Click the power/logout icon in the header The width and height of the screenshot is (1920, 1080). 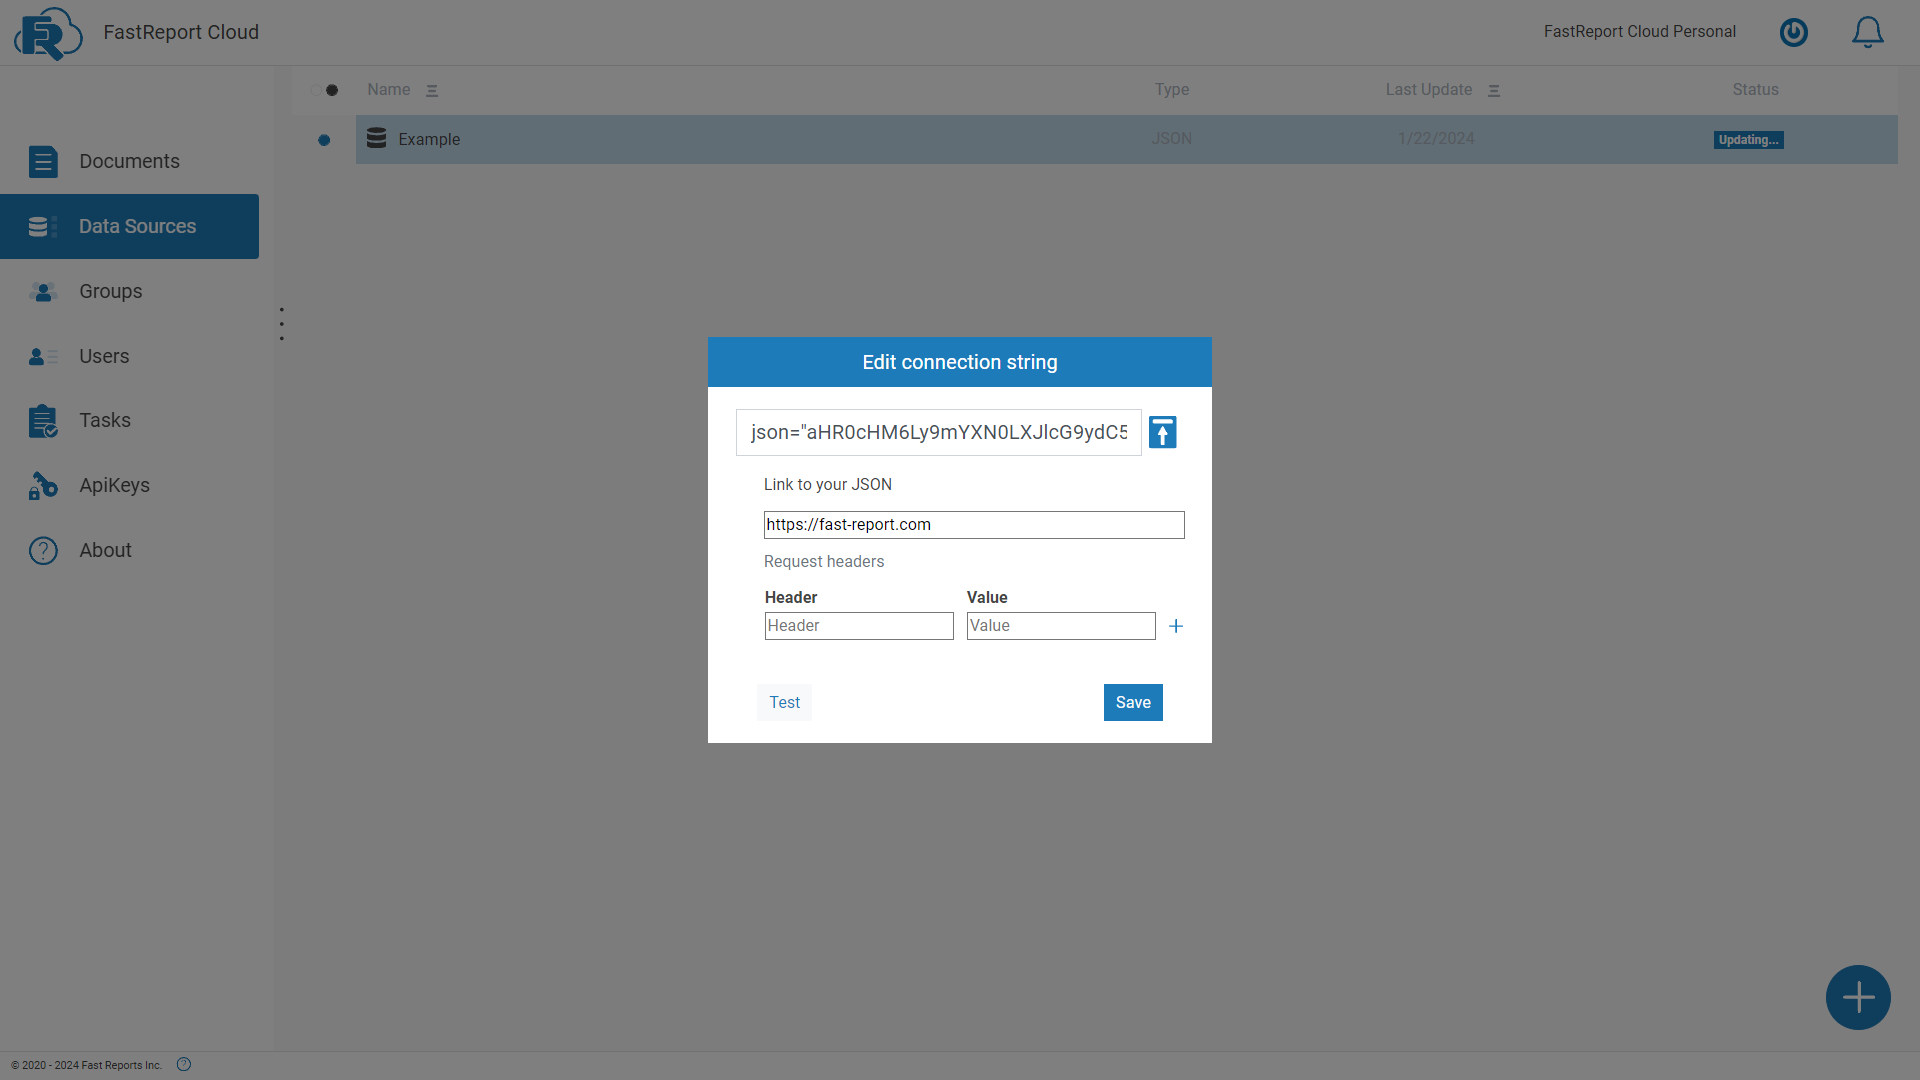click(x=1793, y=32)
